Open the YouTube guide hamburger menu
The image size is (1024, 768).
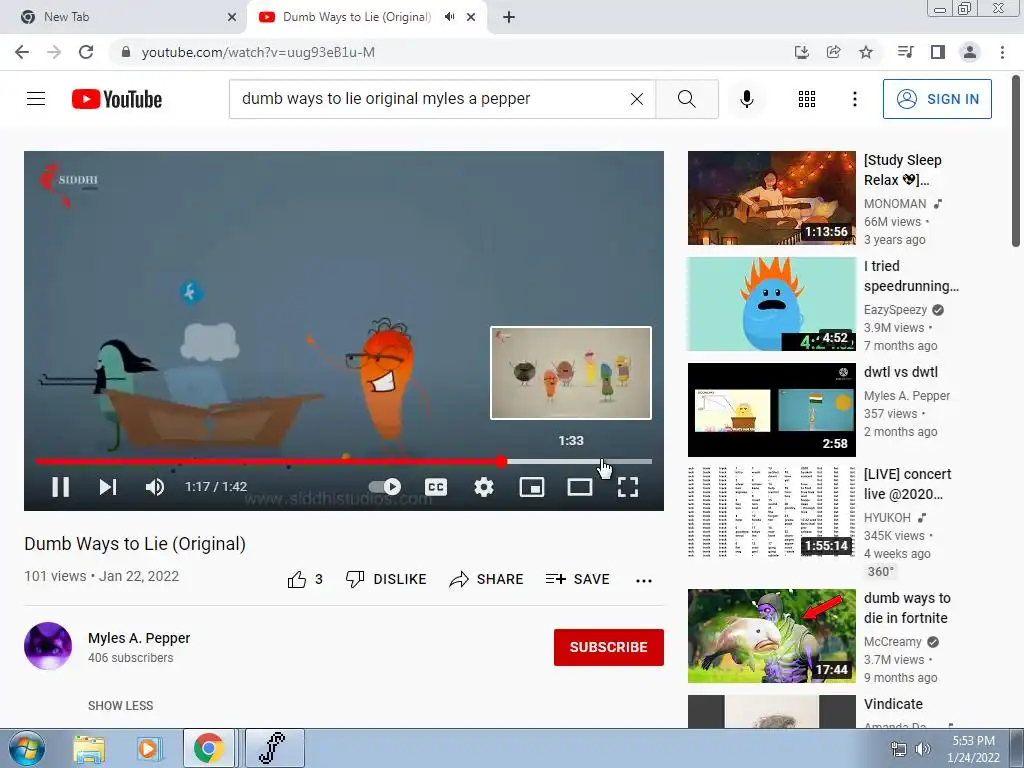pos(36,99)
